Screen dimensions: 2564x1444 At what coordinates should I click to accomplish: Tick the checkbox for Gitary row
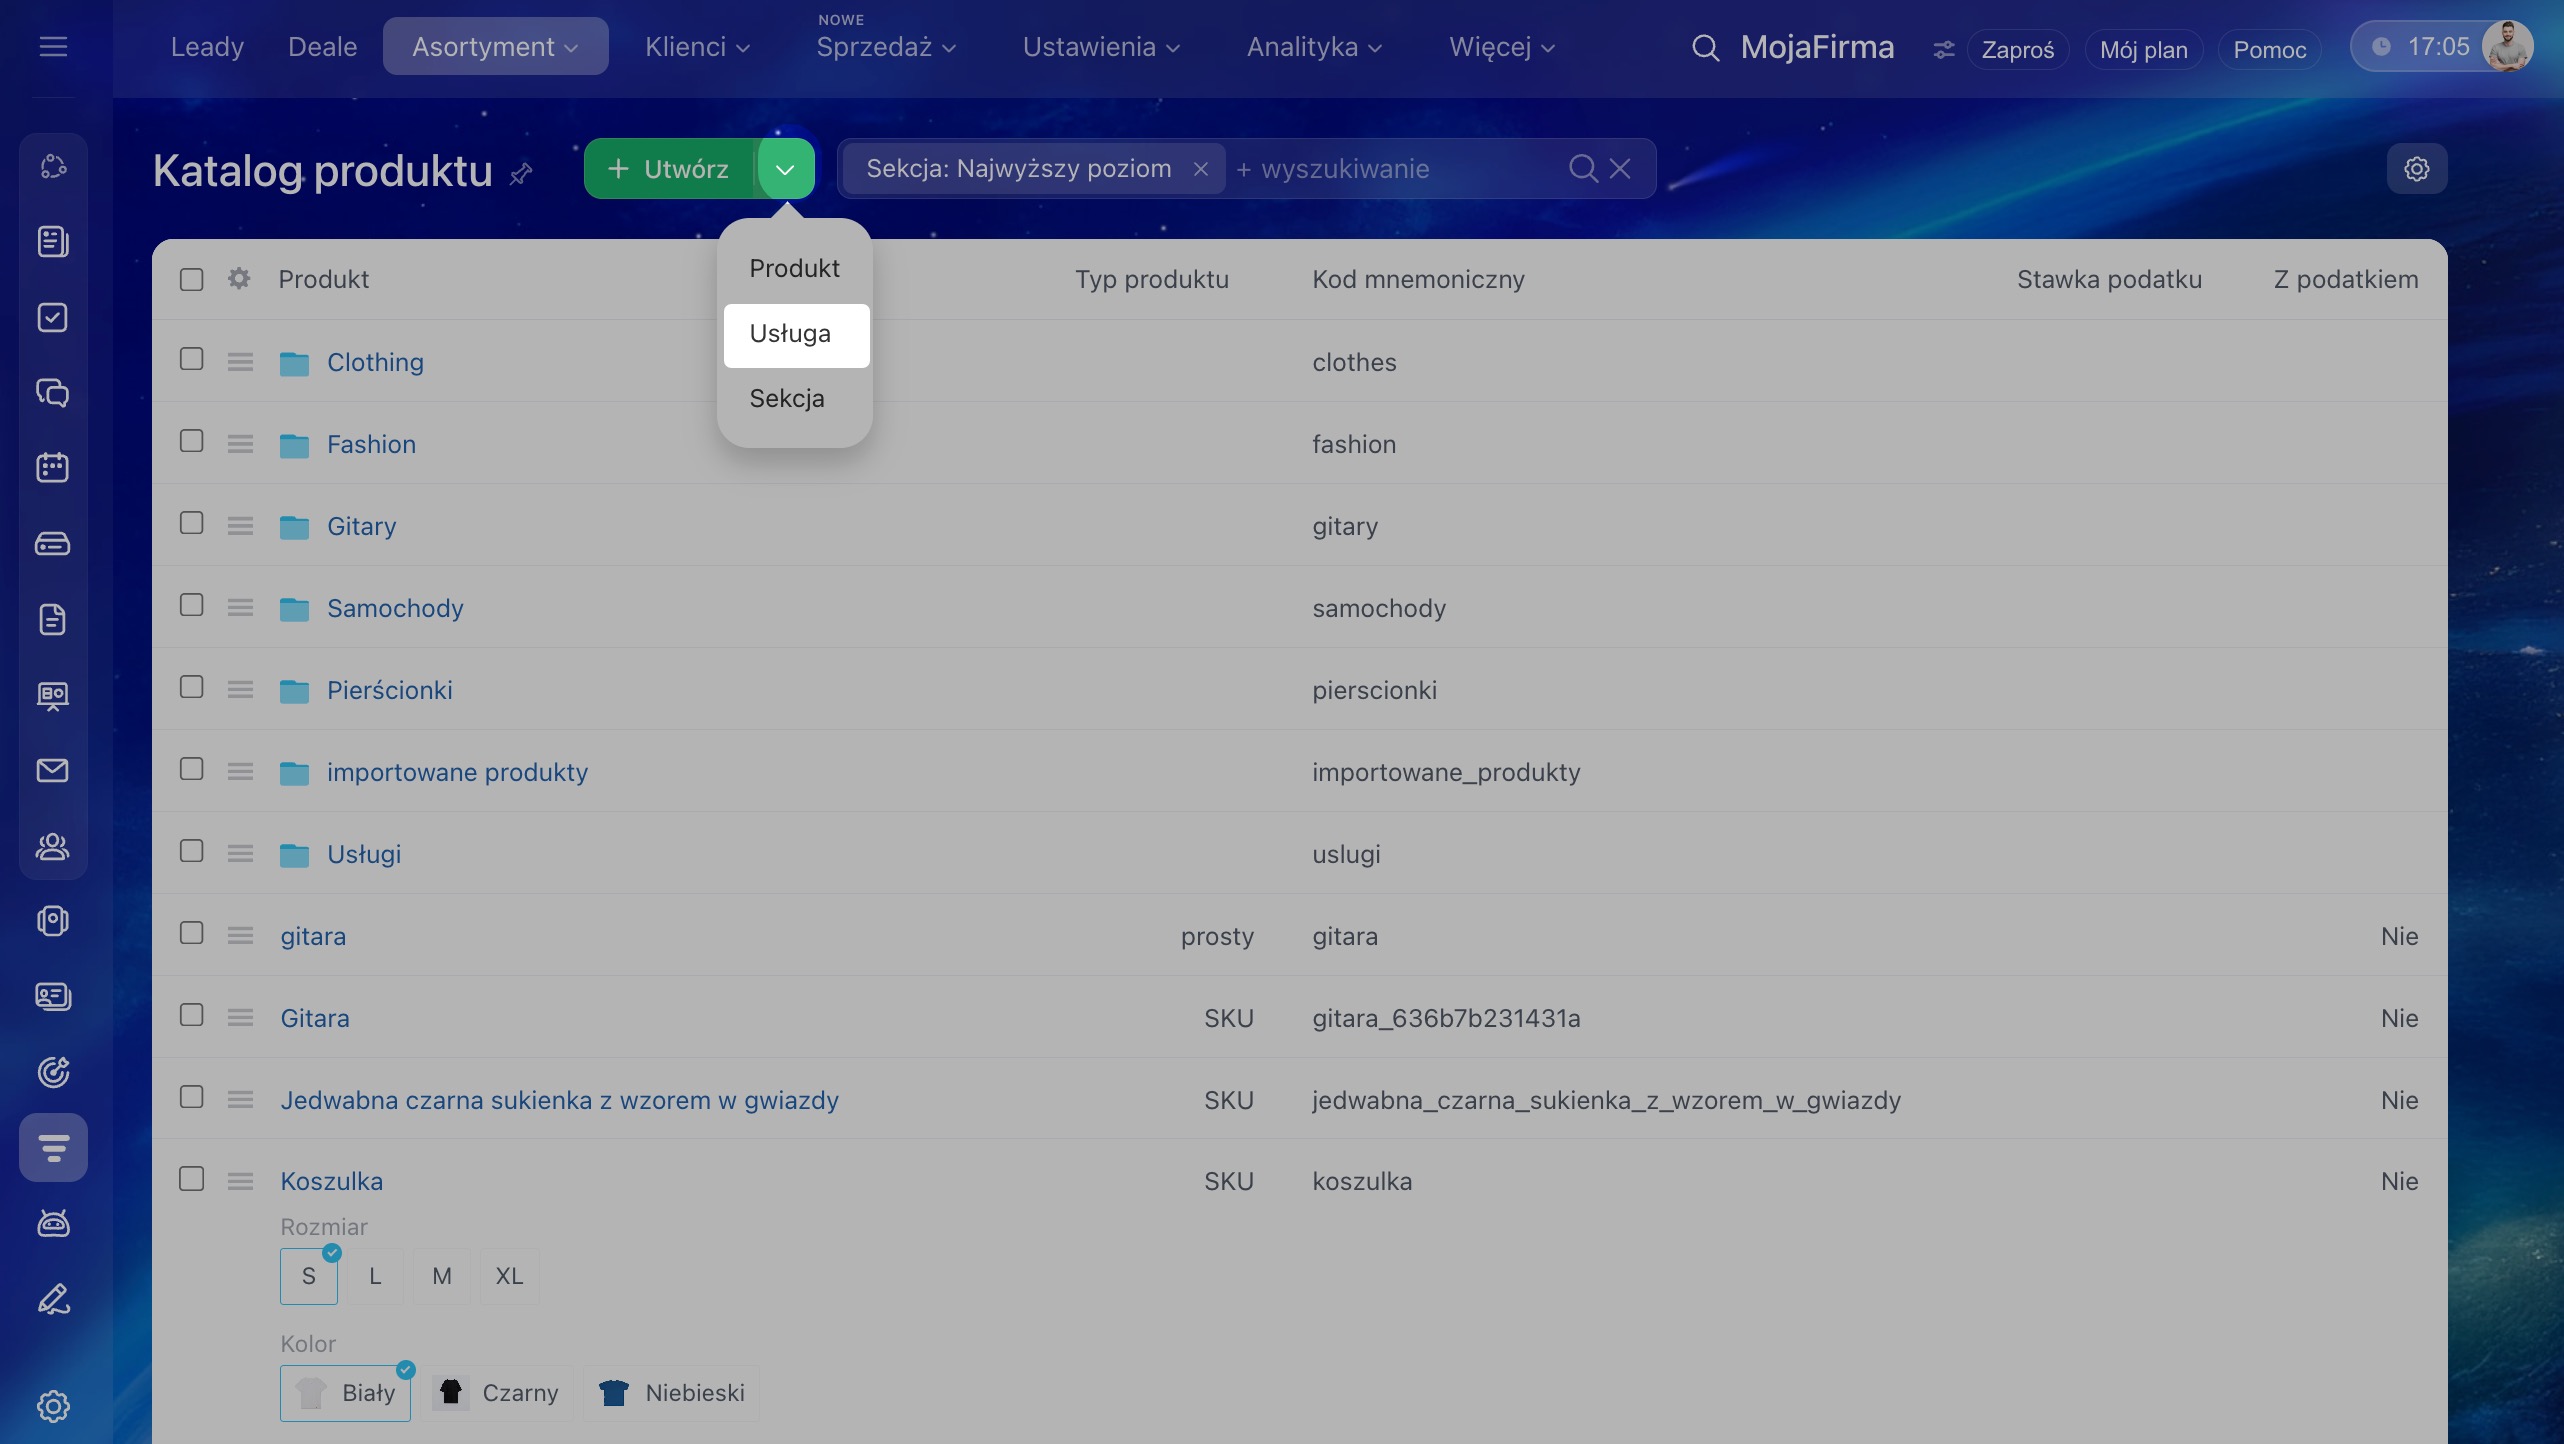tap(191, 523)
